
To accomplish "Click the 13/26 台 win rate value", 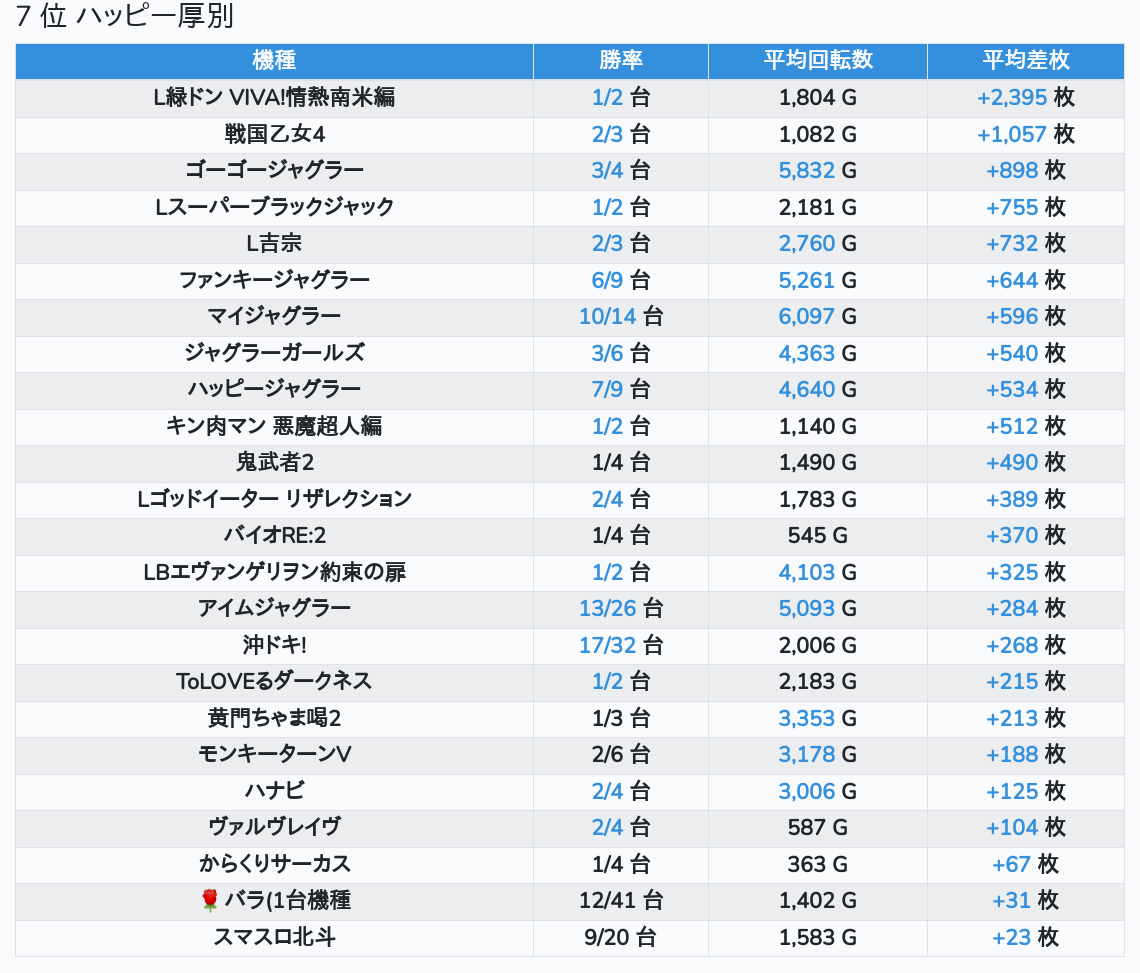I will pos(621,609).
